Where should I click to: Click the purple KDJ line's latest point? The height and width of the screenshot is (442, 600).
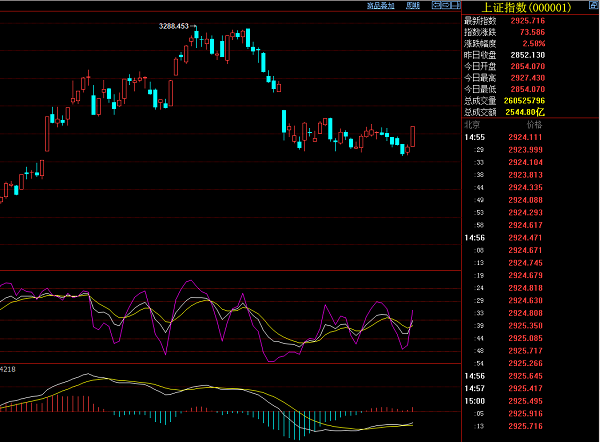point(412,311)
